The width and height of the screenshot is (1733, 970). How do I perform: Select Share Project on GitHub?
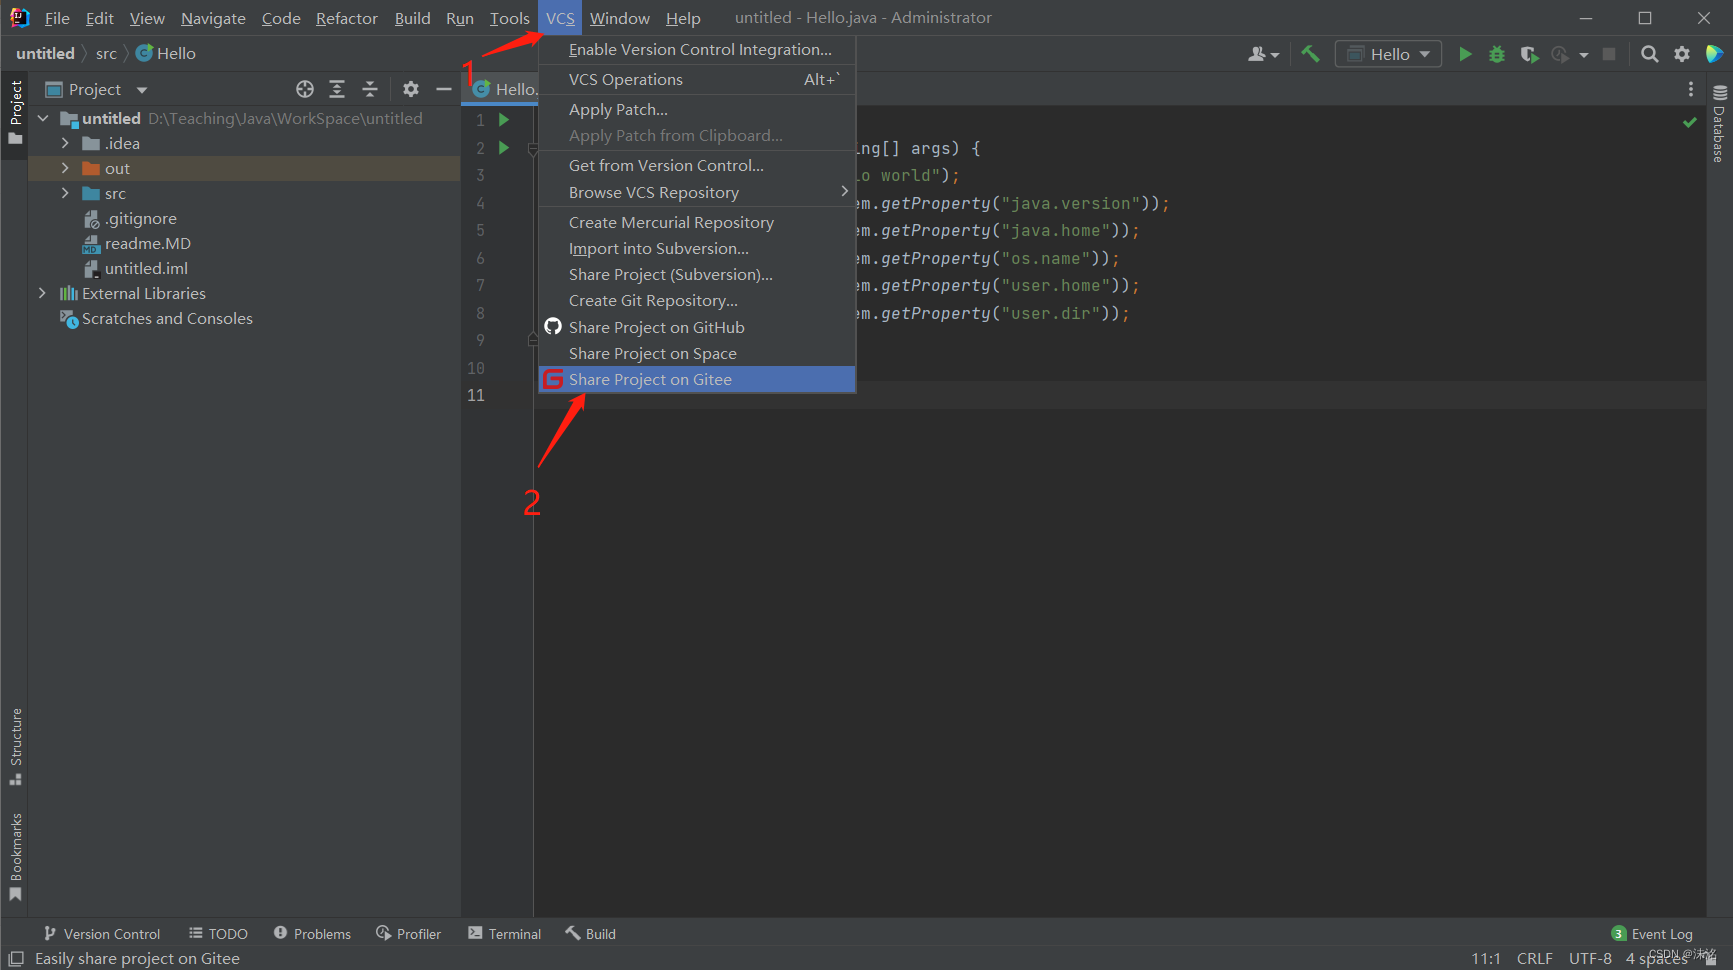click(697, 327)
